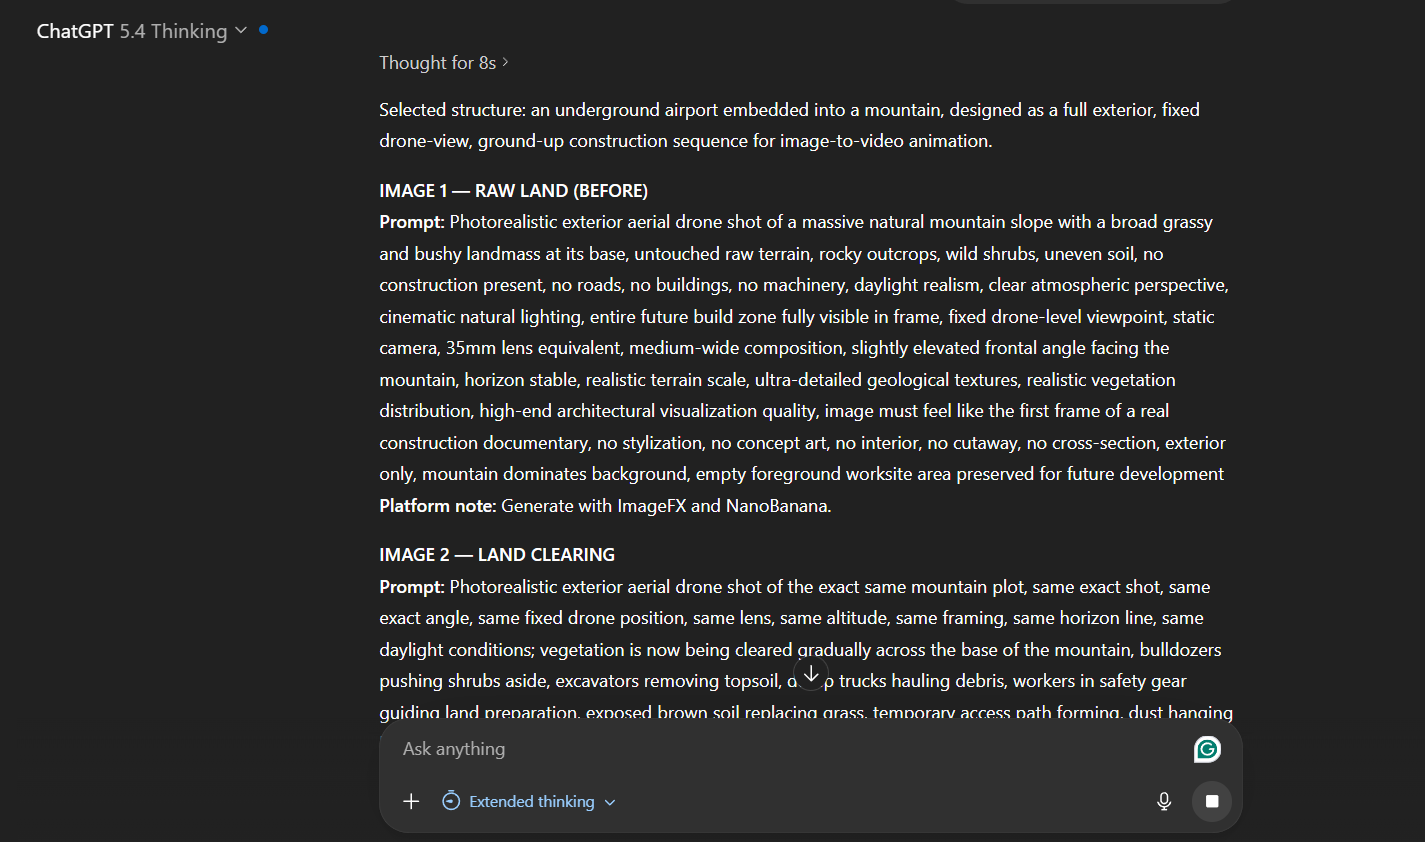The image size is (1425, 842).
Task: Focus the 'Ask anything' message field
Action: (x=780, y=749)
